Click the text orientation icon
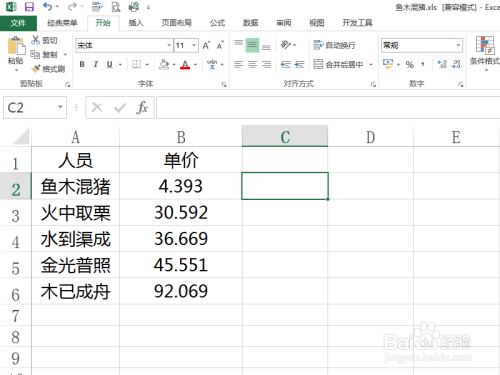This screenshot has width=500, height=375. (286, 45)
